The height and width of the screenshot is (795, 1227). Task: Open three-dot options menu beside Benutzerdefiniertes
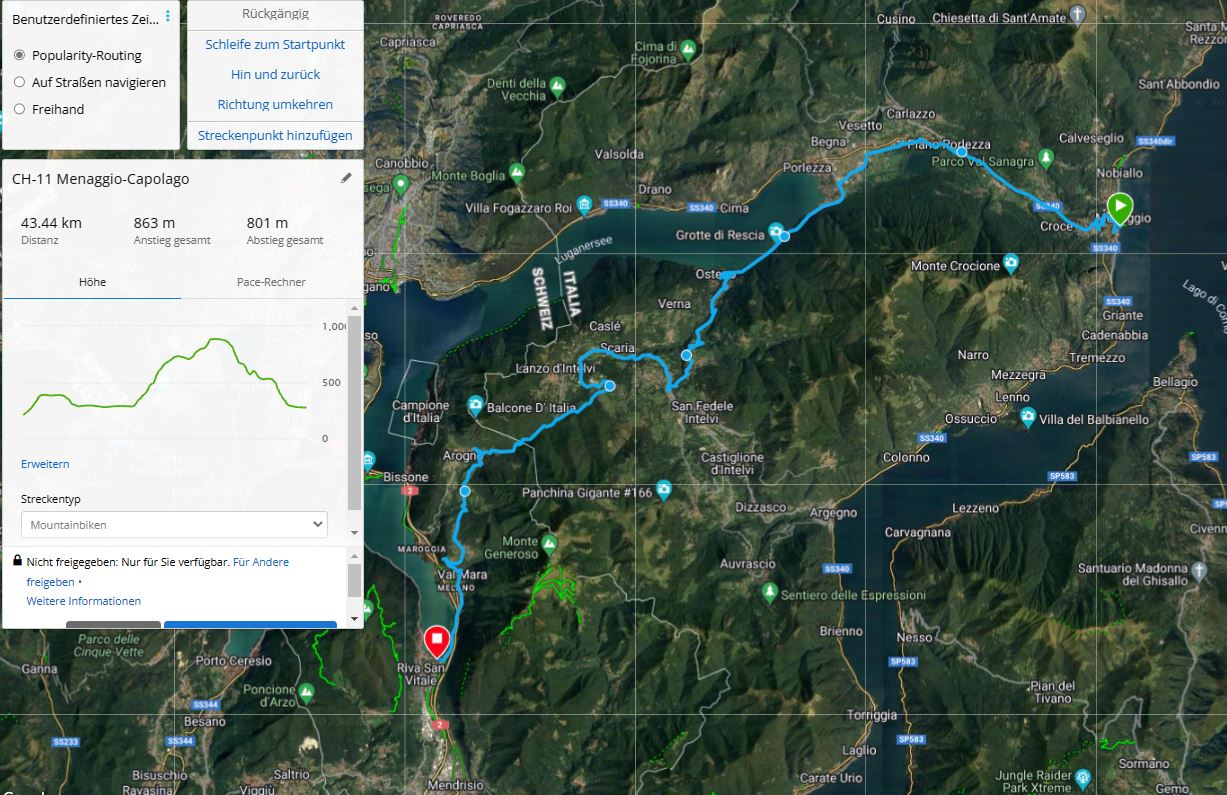tap(167, 16)
